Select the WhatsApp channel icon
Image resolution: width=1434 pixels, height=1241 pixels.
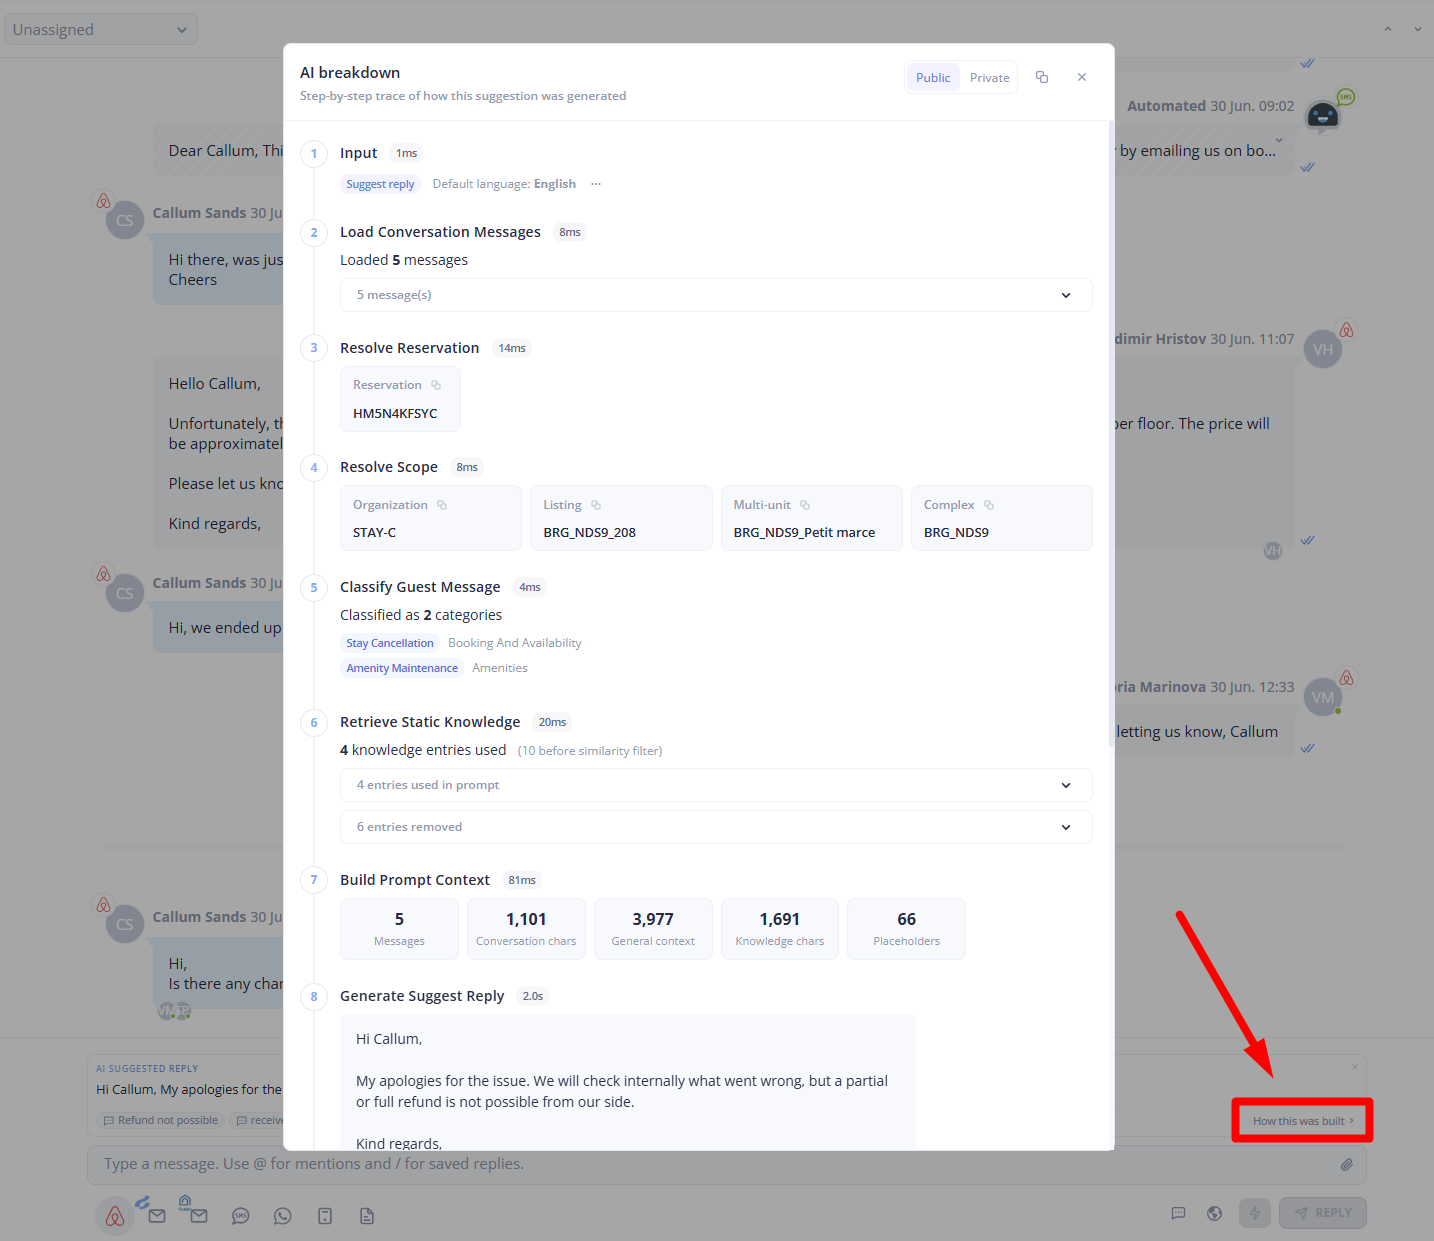(283, 1216)
